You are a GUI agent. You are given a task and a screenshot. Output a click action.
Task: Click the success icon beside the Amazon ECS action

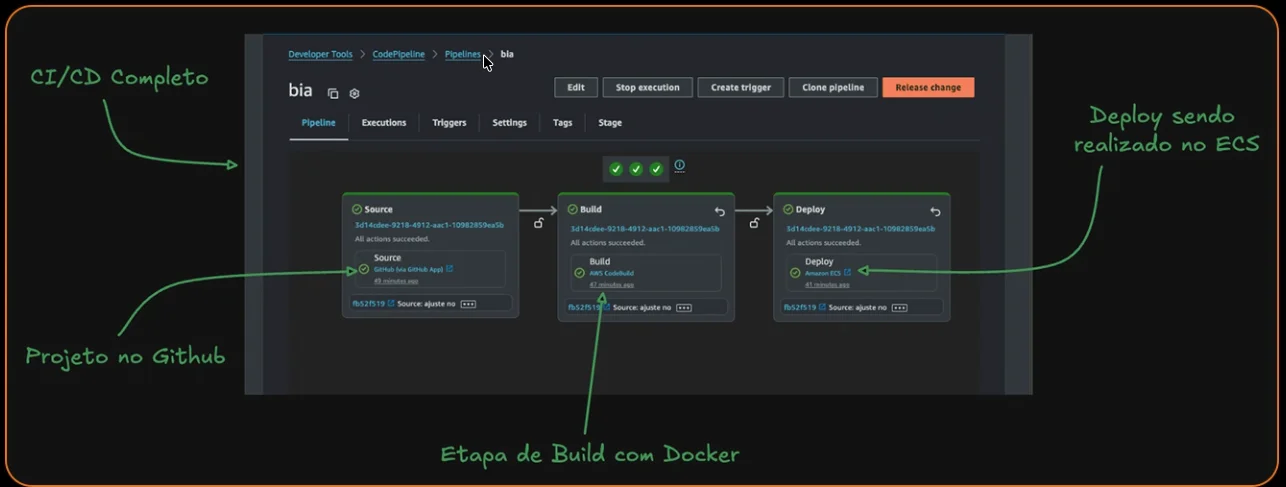[795, 272]
